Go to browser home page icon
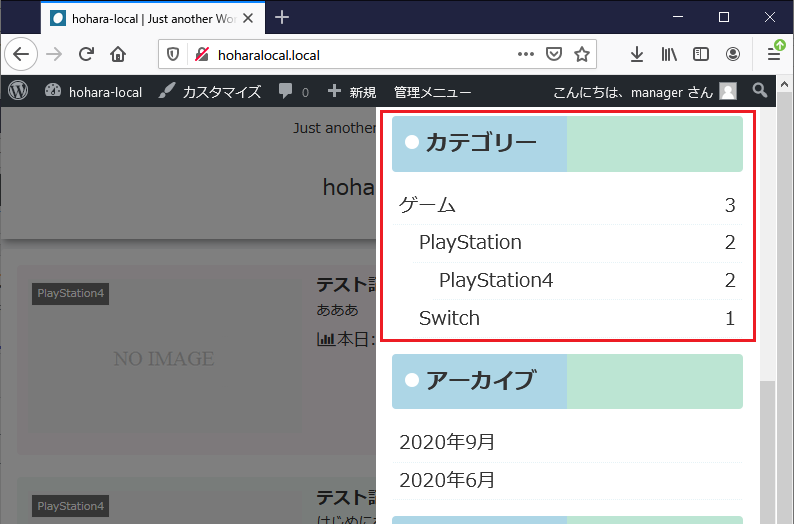The width and height of the screenshot is (794, 524). (118, 55)
